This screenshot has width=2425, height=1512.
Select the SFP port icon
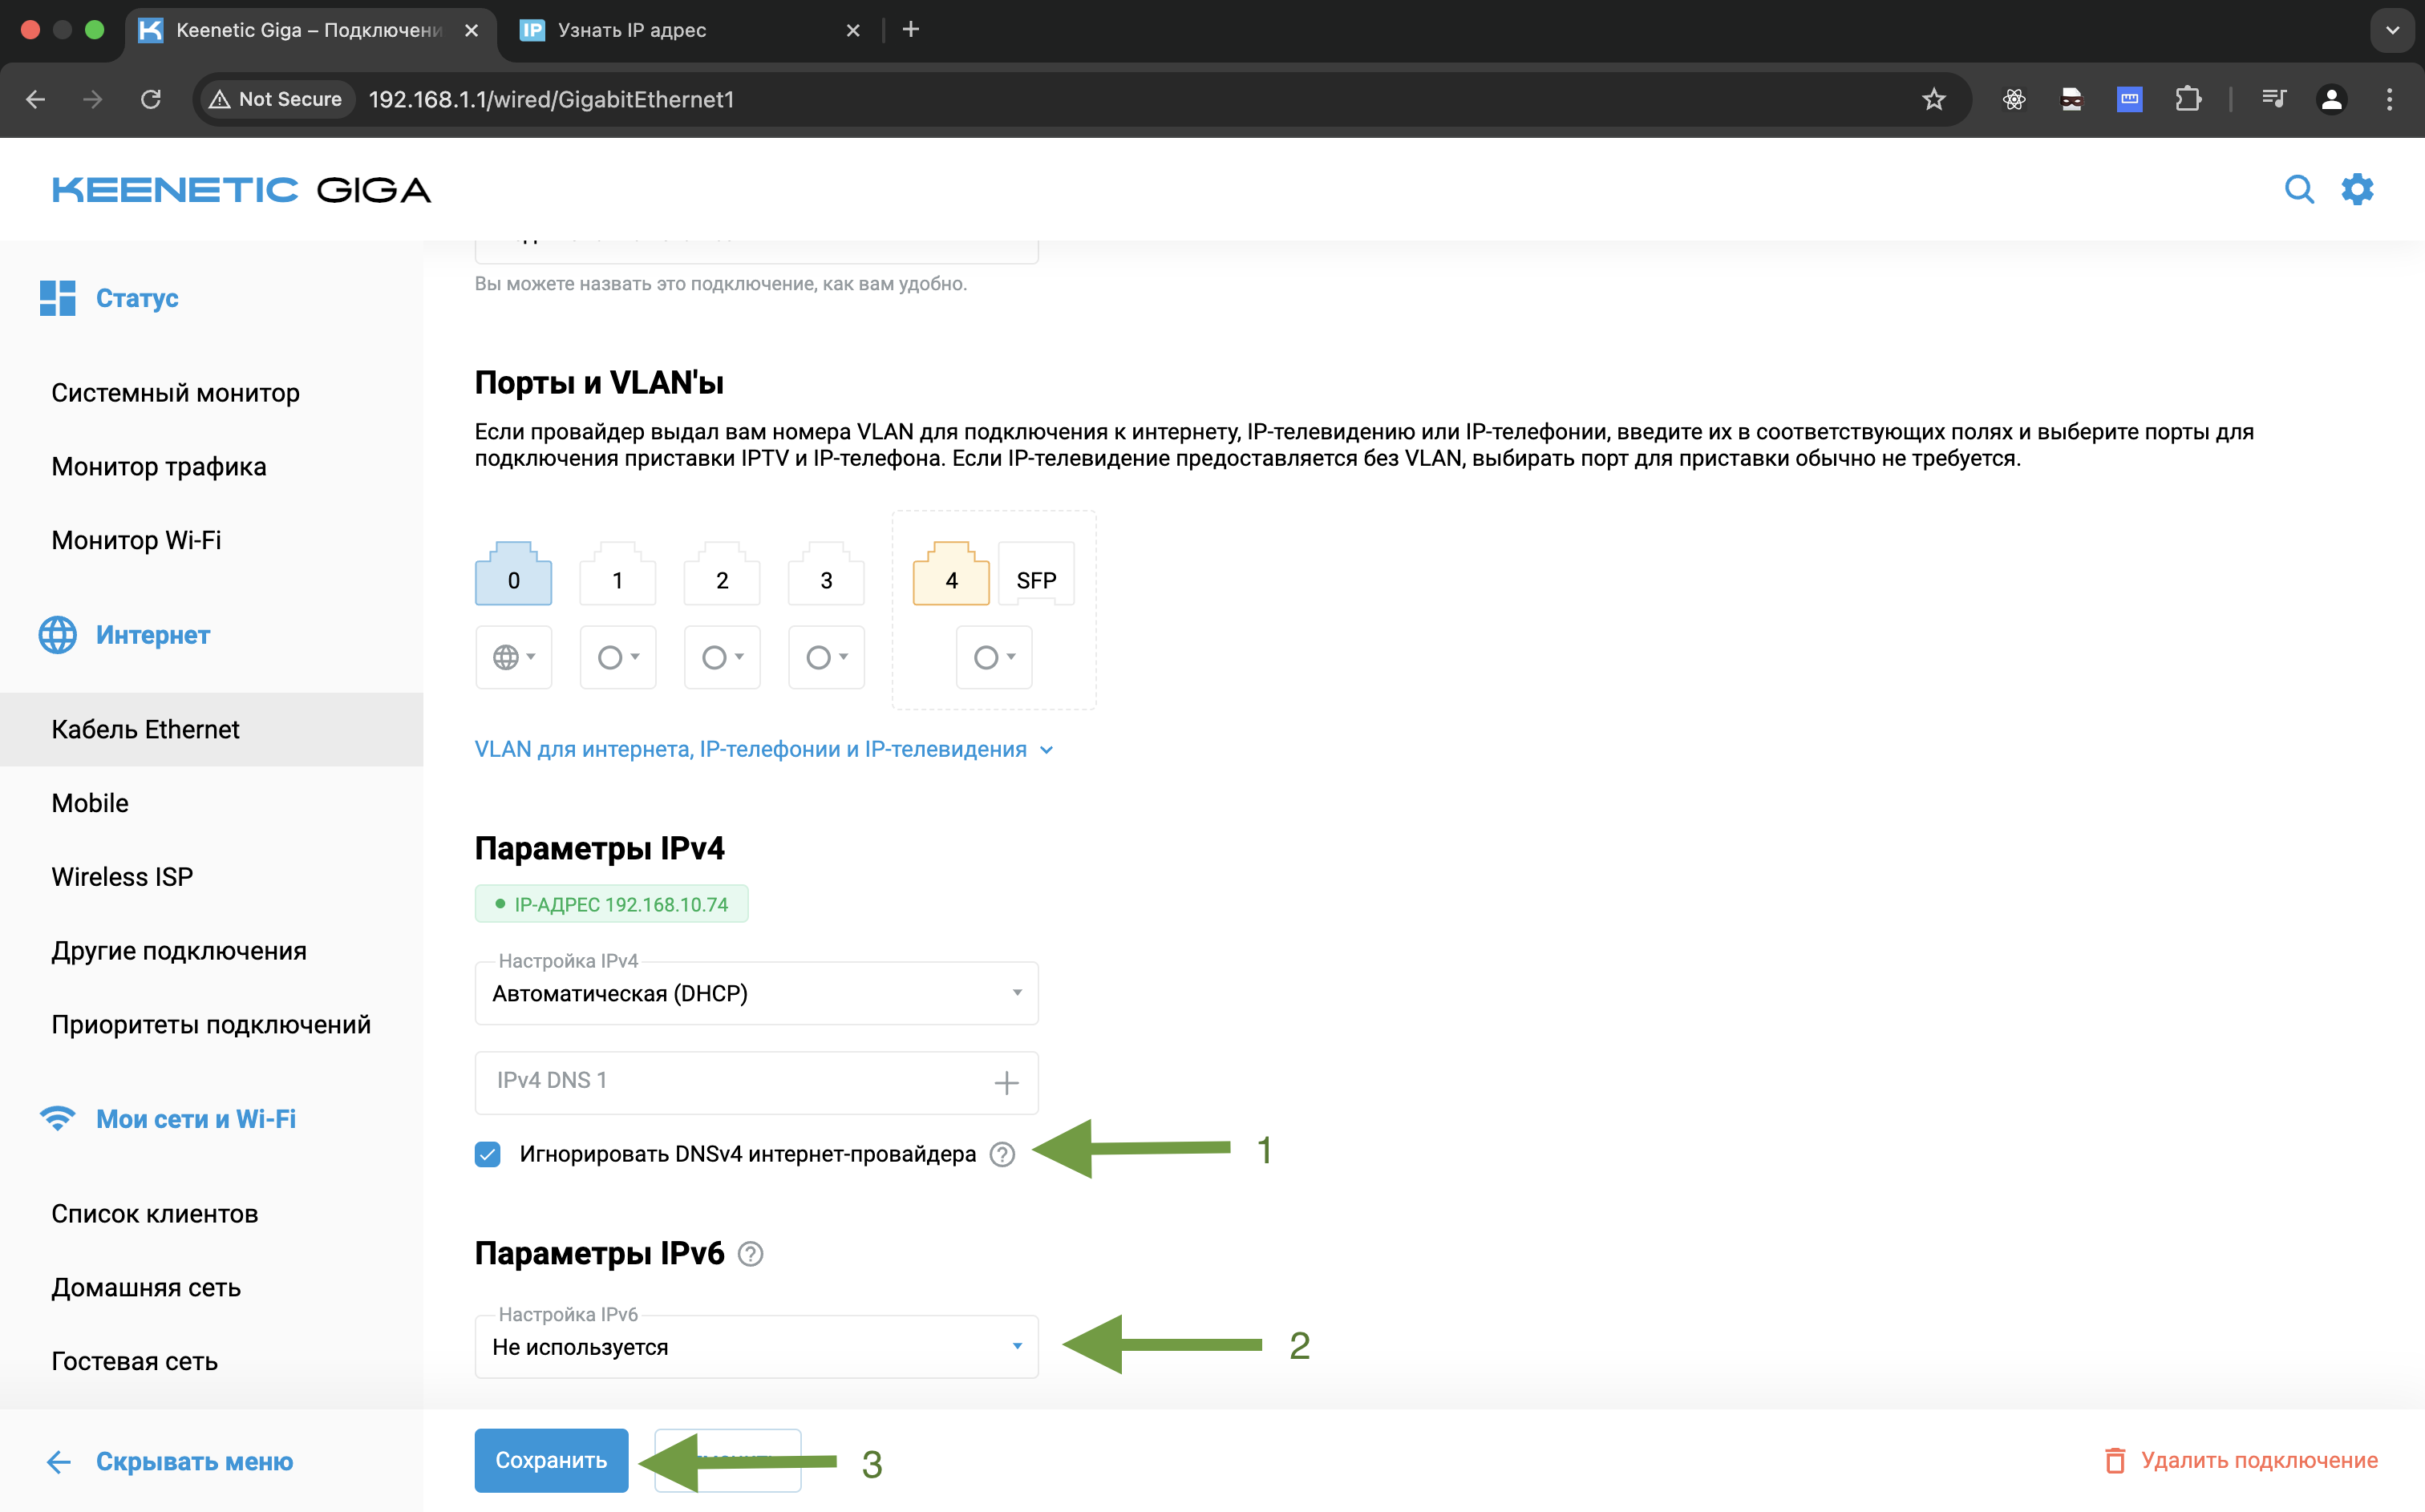pyautogui.click(x=1036, y=577)
